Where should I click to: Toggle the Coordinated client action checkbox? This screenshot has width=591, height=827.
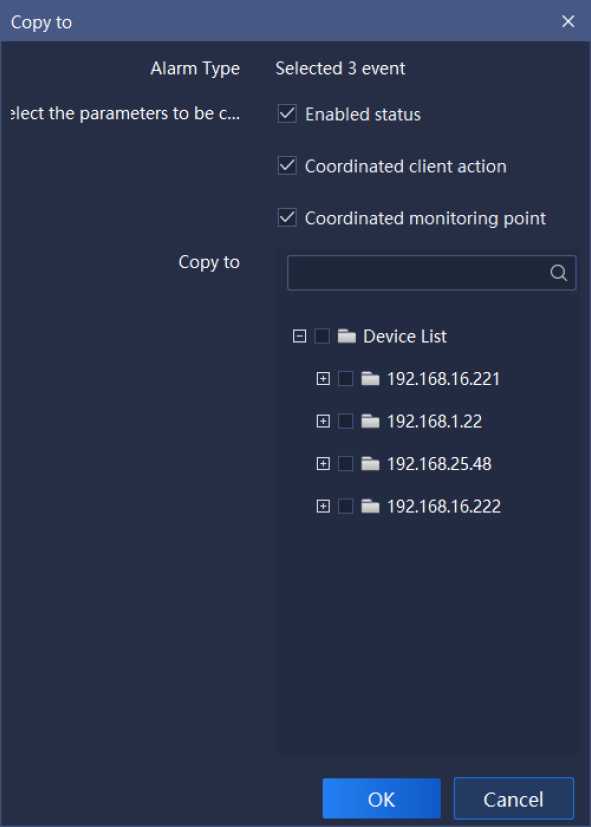click(287, 166)
